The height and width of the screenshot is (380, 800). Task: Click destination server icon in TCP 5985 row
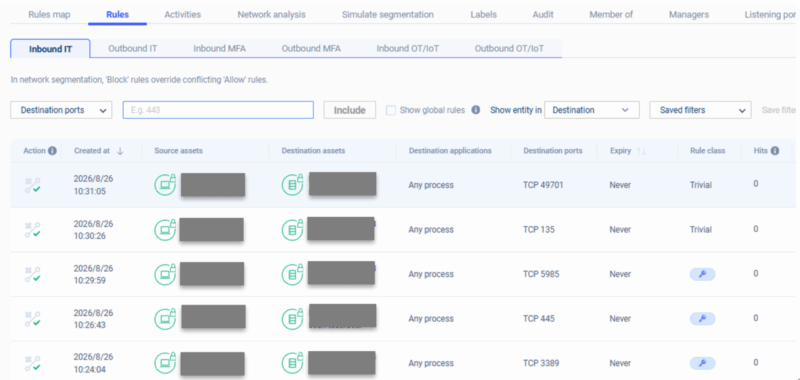[293, 273]
